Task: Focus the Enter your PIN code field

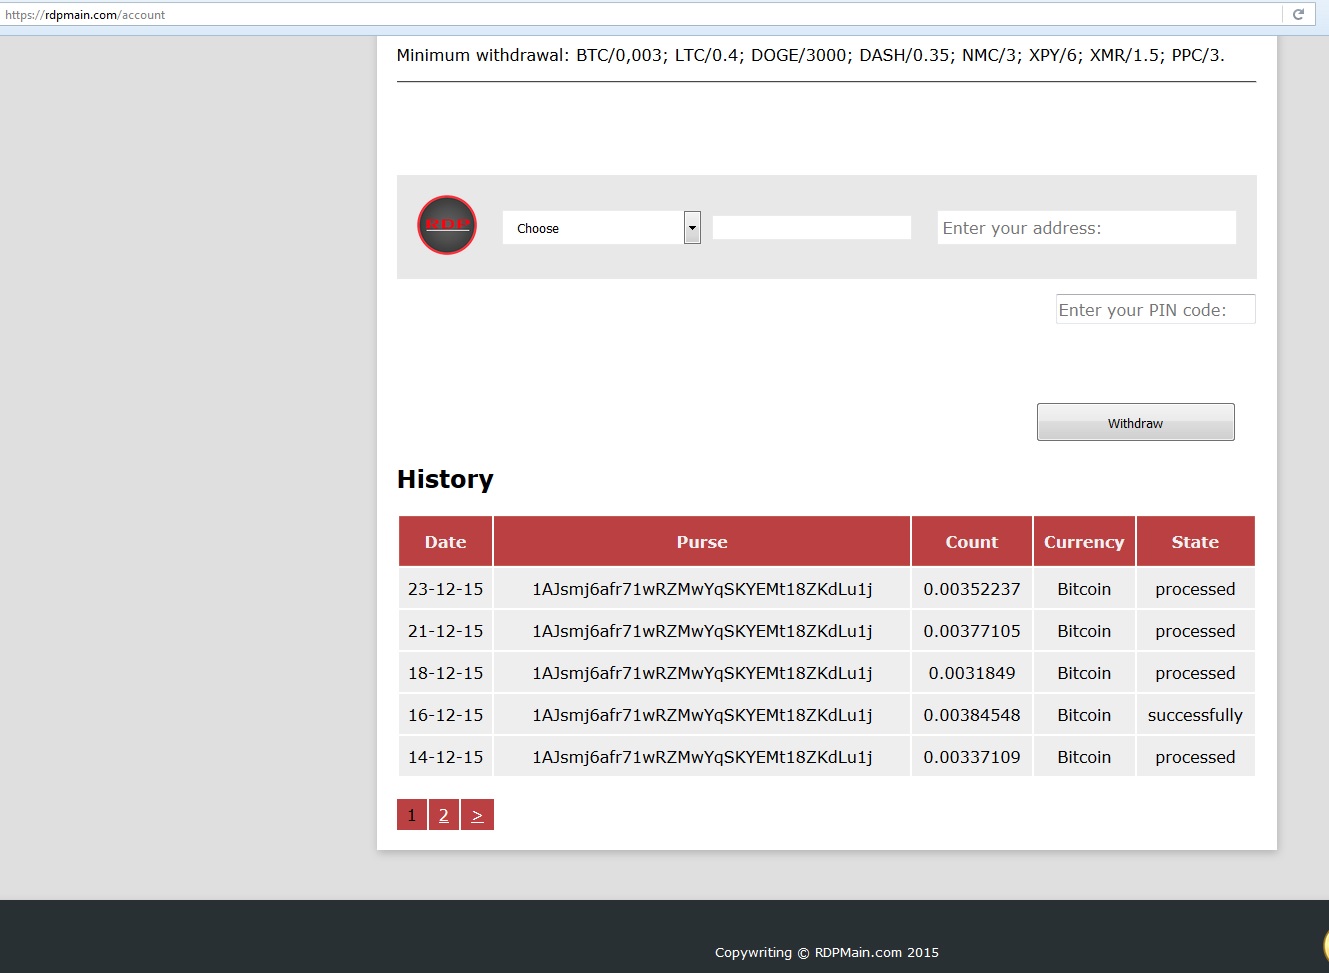Action: (1155, 310)
